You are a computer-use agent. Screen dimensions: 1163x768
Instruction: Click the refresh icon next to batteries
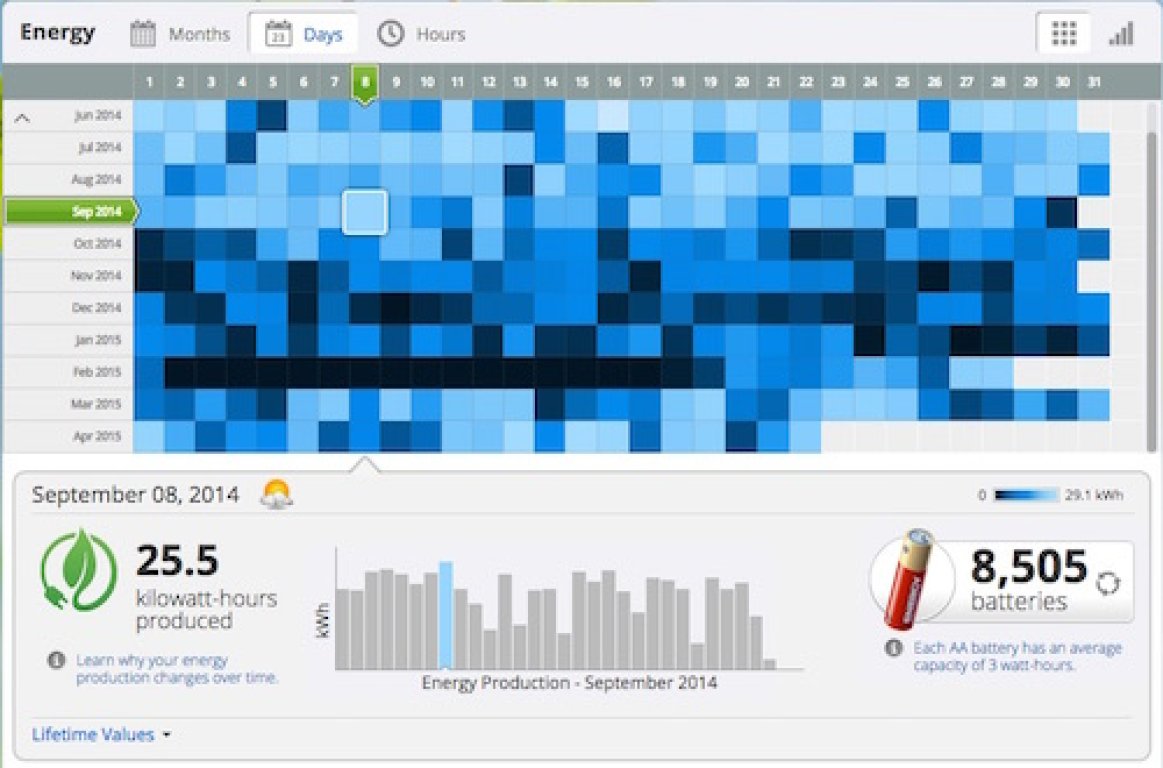click(1108, 583)
